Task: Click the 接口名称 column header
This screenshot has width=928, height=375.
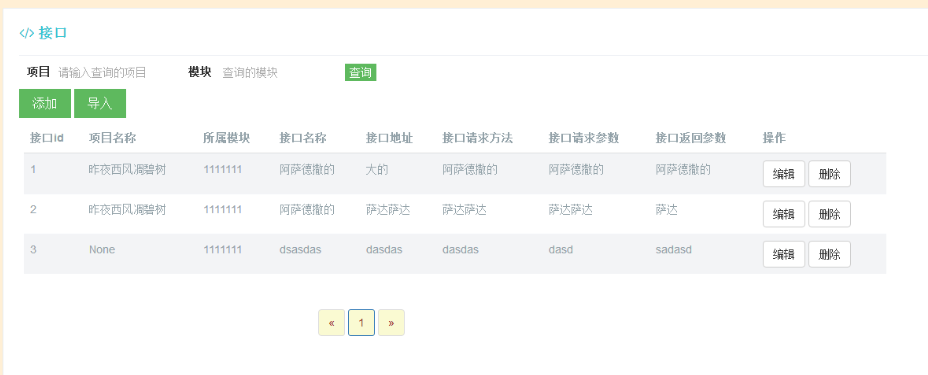Action: pos(303,138)
